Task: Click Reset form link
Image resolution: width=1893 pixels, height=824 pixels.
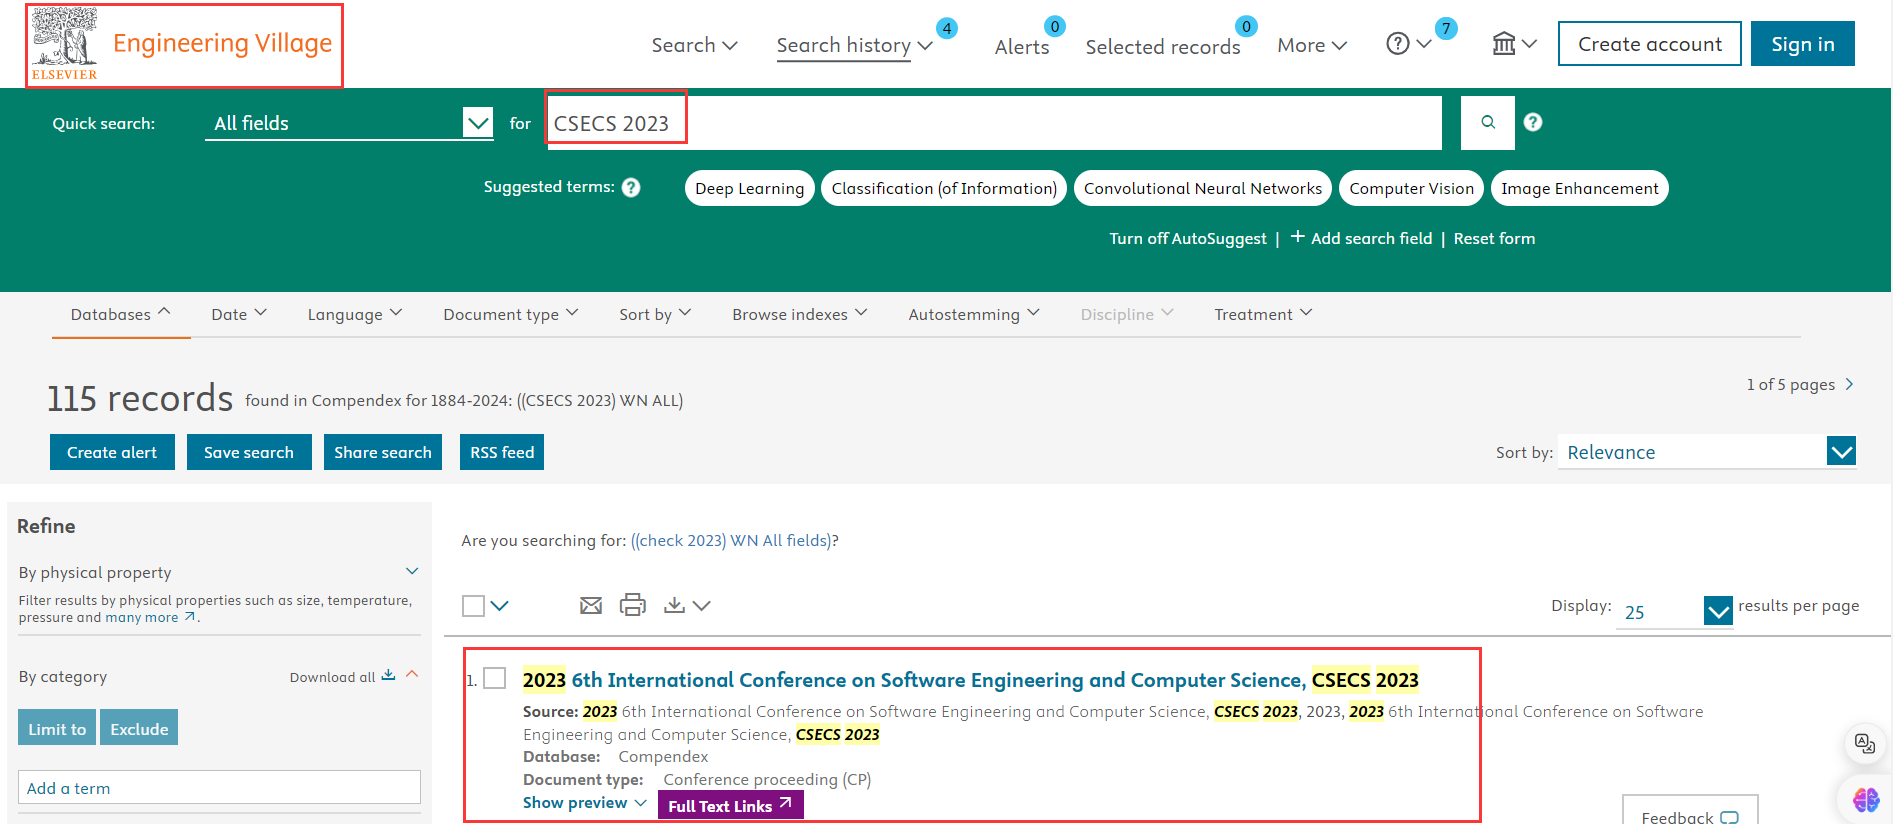Action: pyautogui.click(x=1494, y=238)
